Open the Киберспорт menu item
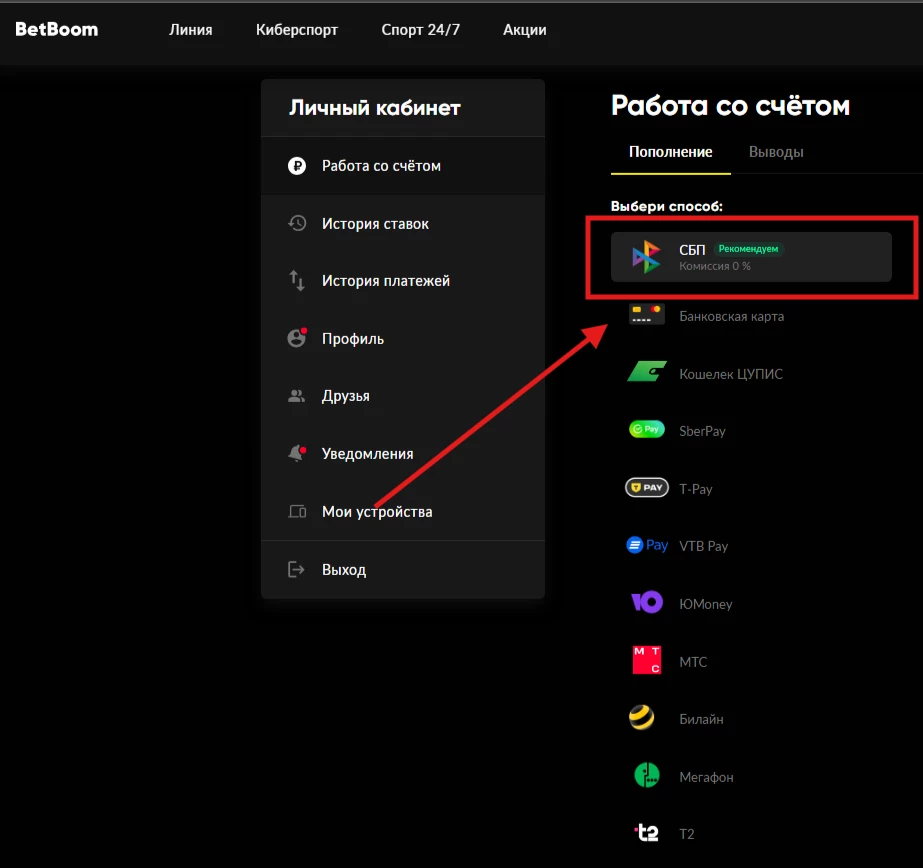This screenshot has height=868, width=923. pos(297,29)
